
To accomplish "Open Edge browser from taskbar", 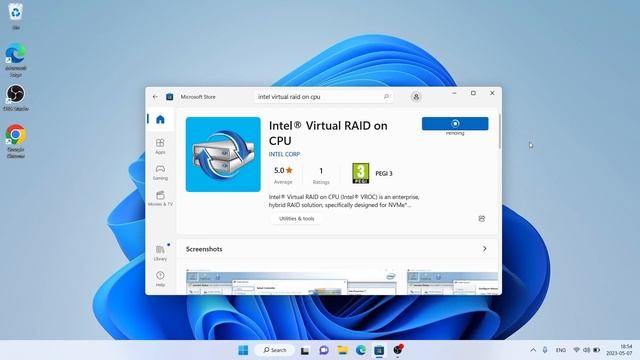I will pos(361,350).
